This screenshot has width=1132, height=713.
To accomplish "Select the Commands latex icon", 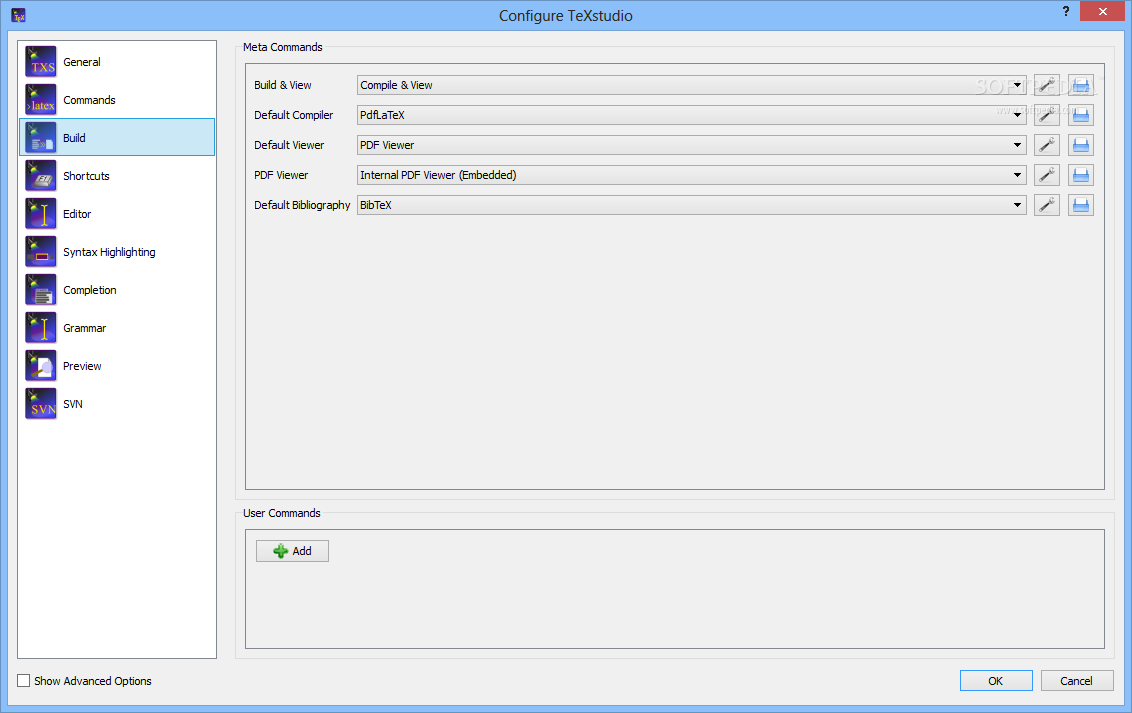I will [x=40, y=100].
